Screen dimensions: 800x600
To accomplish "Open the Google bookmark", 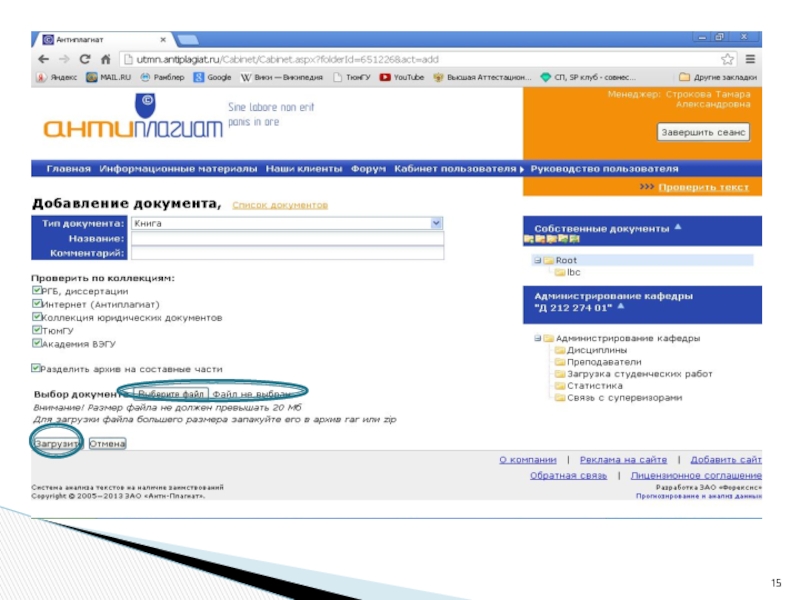I will (x=212, y=77).
